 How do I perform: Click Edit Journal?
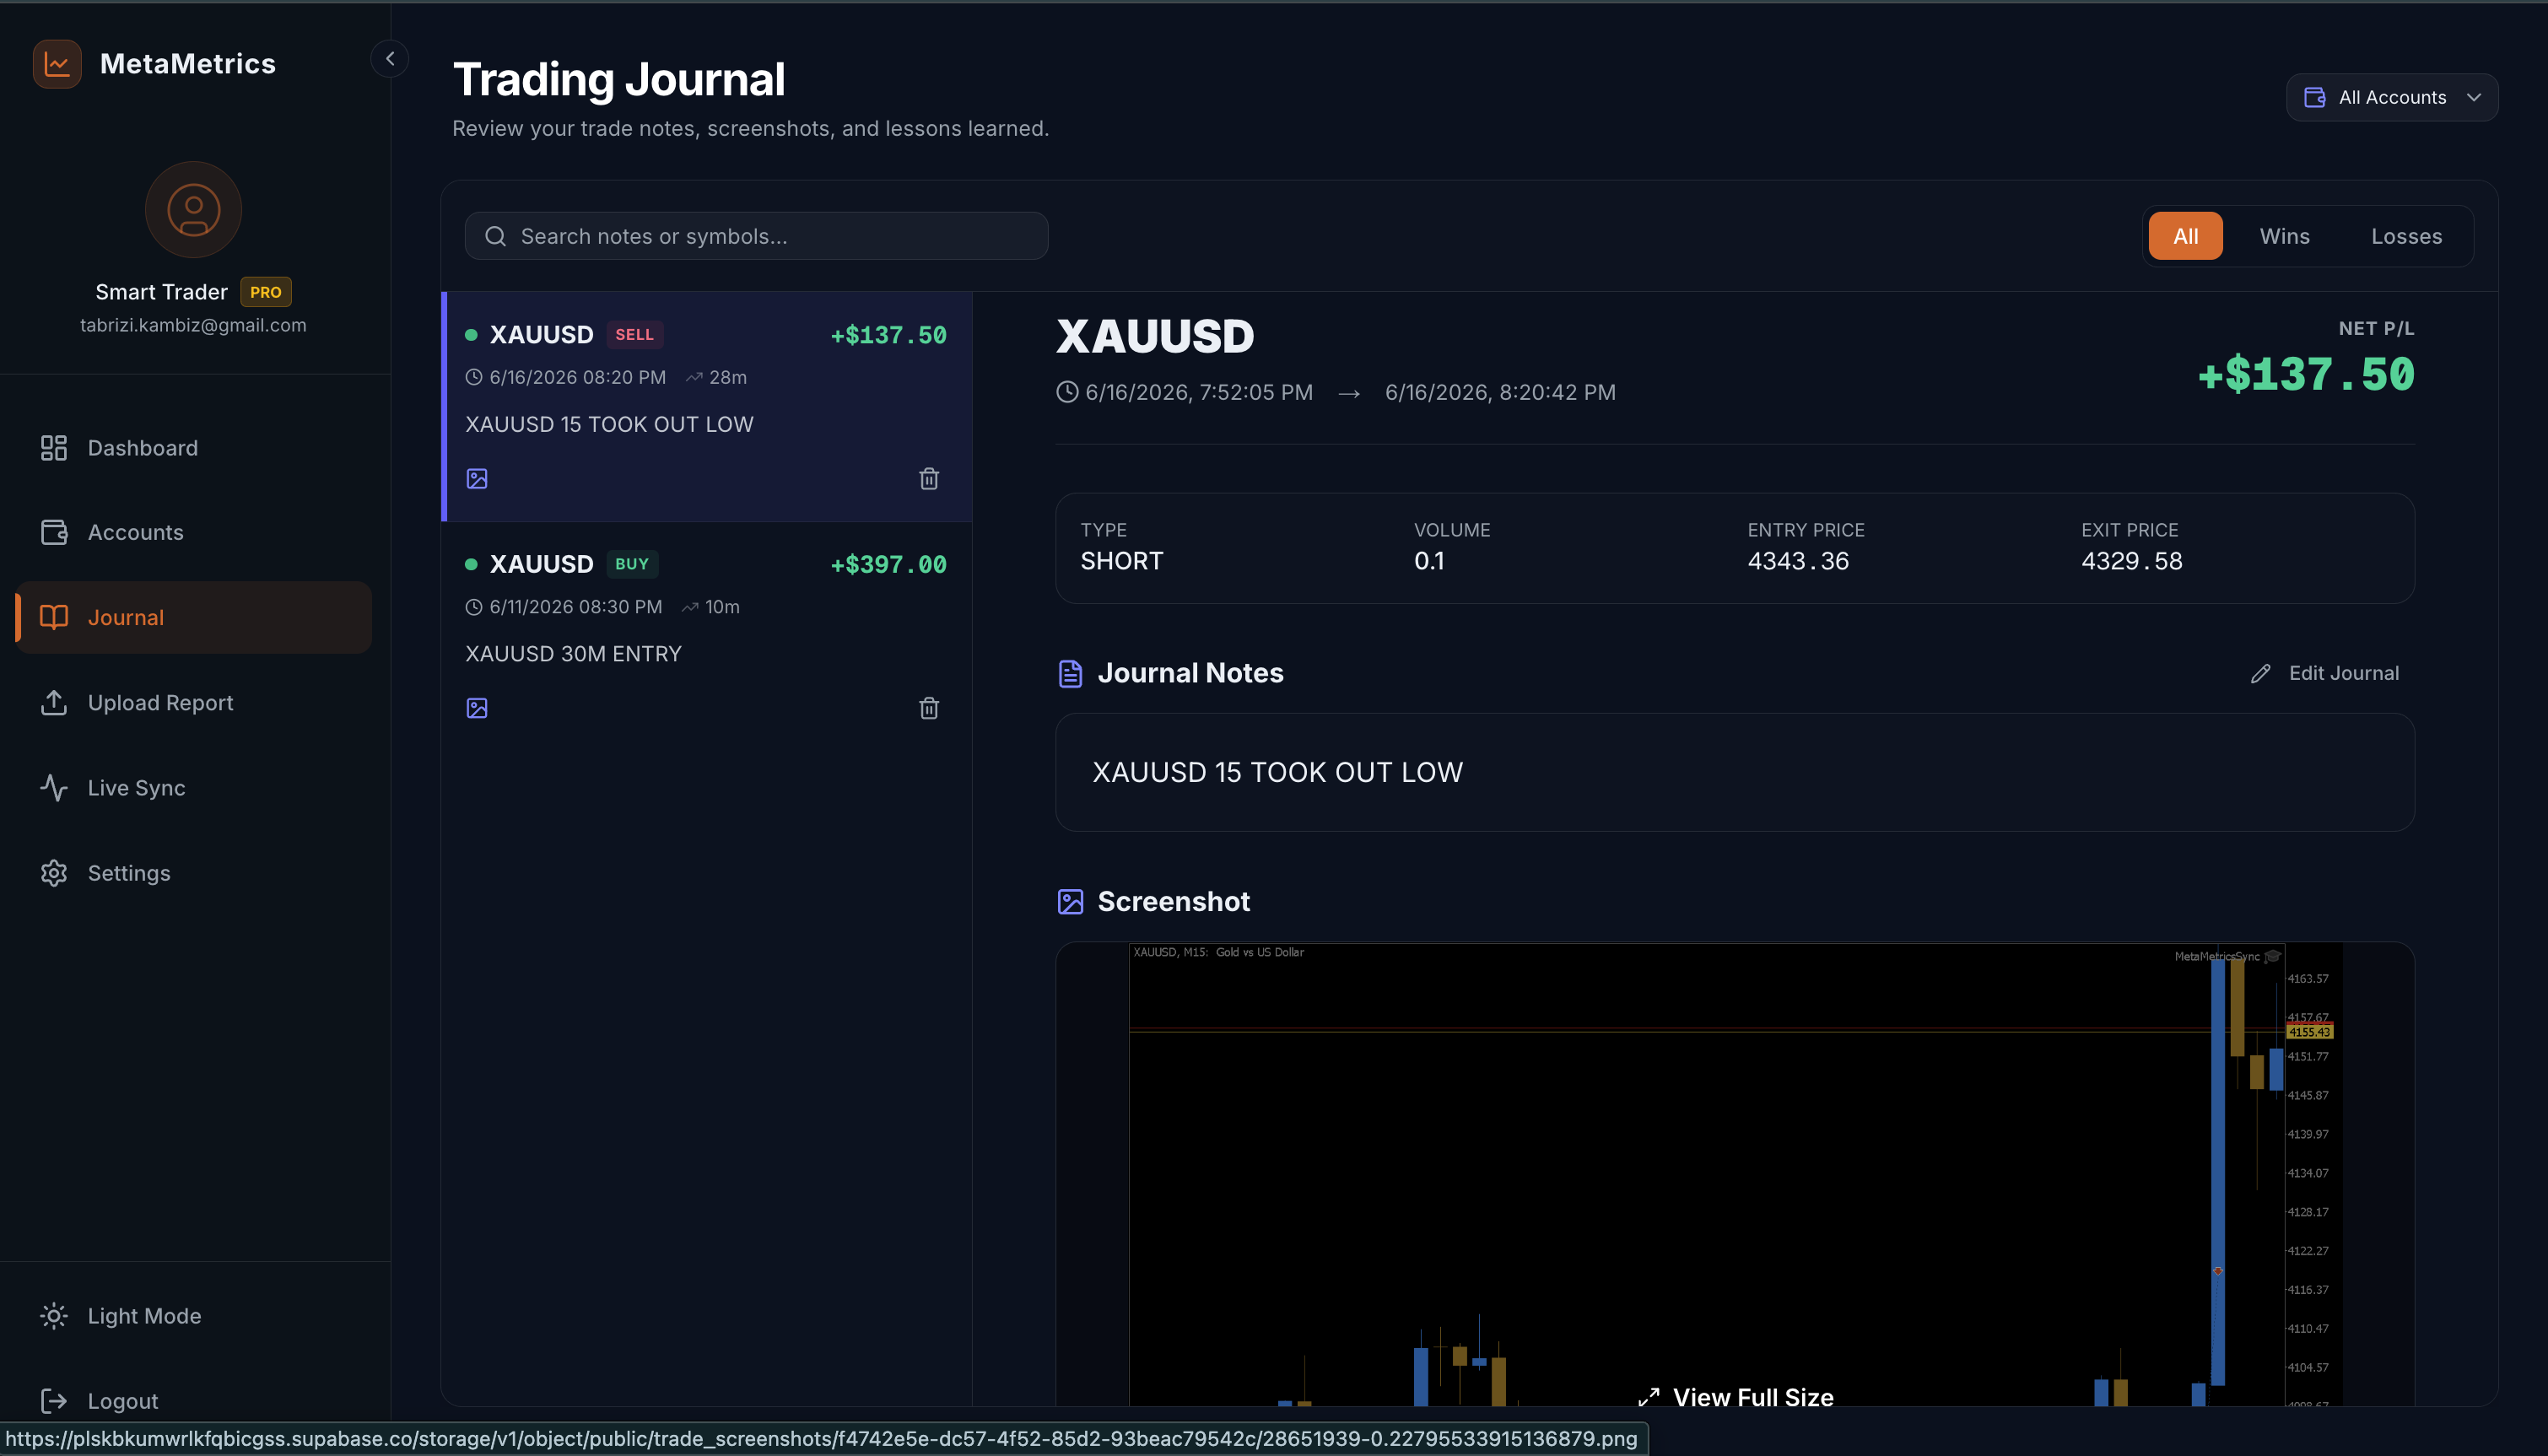(x=2324, y=673)
